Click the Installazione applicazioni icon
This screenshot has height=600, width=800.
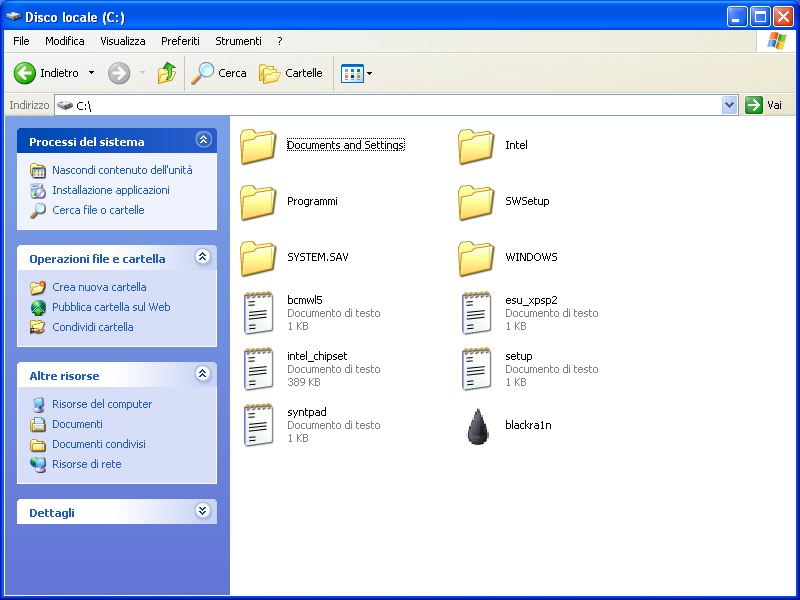tap(38, 190)
